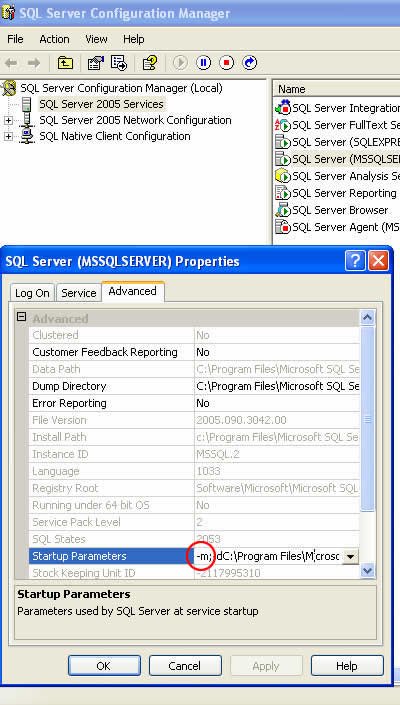Click the Clustered property row
Image resolution: width=400 pixels, height=705 pixels.
(194, 335)
